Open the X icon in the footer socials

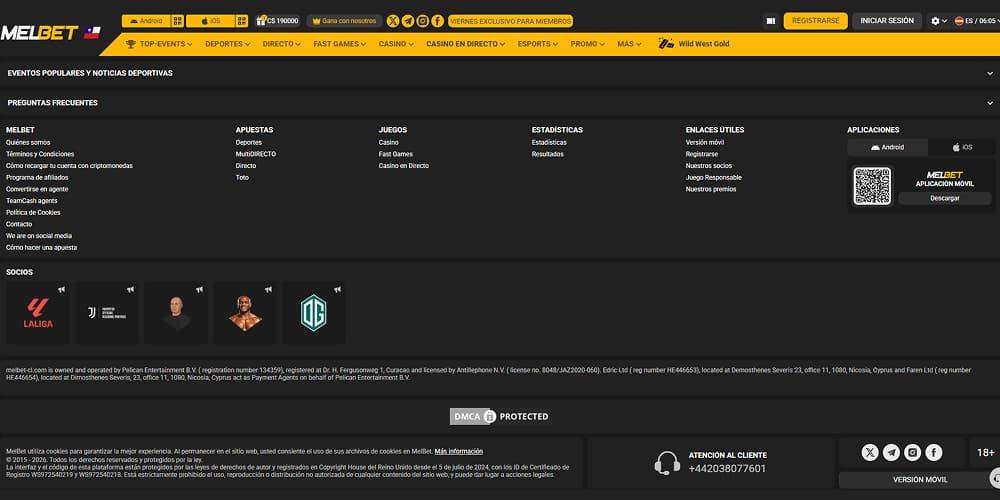pyautogui.click(x=870, y=453)
